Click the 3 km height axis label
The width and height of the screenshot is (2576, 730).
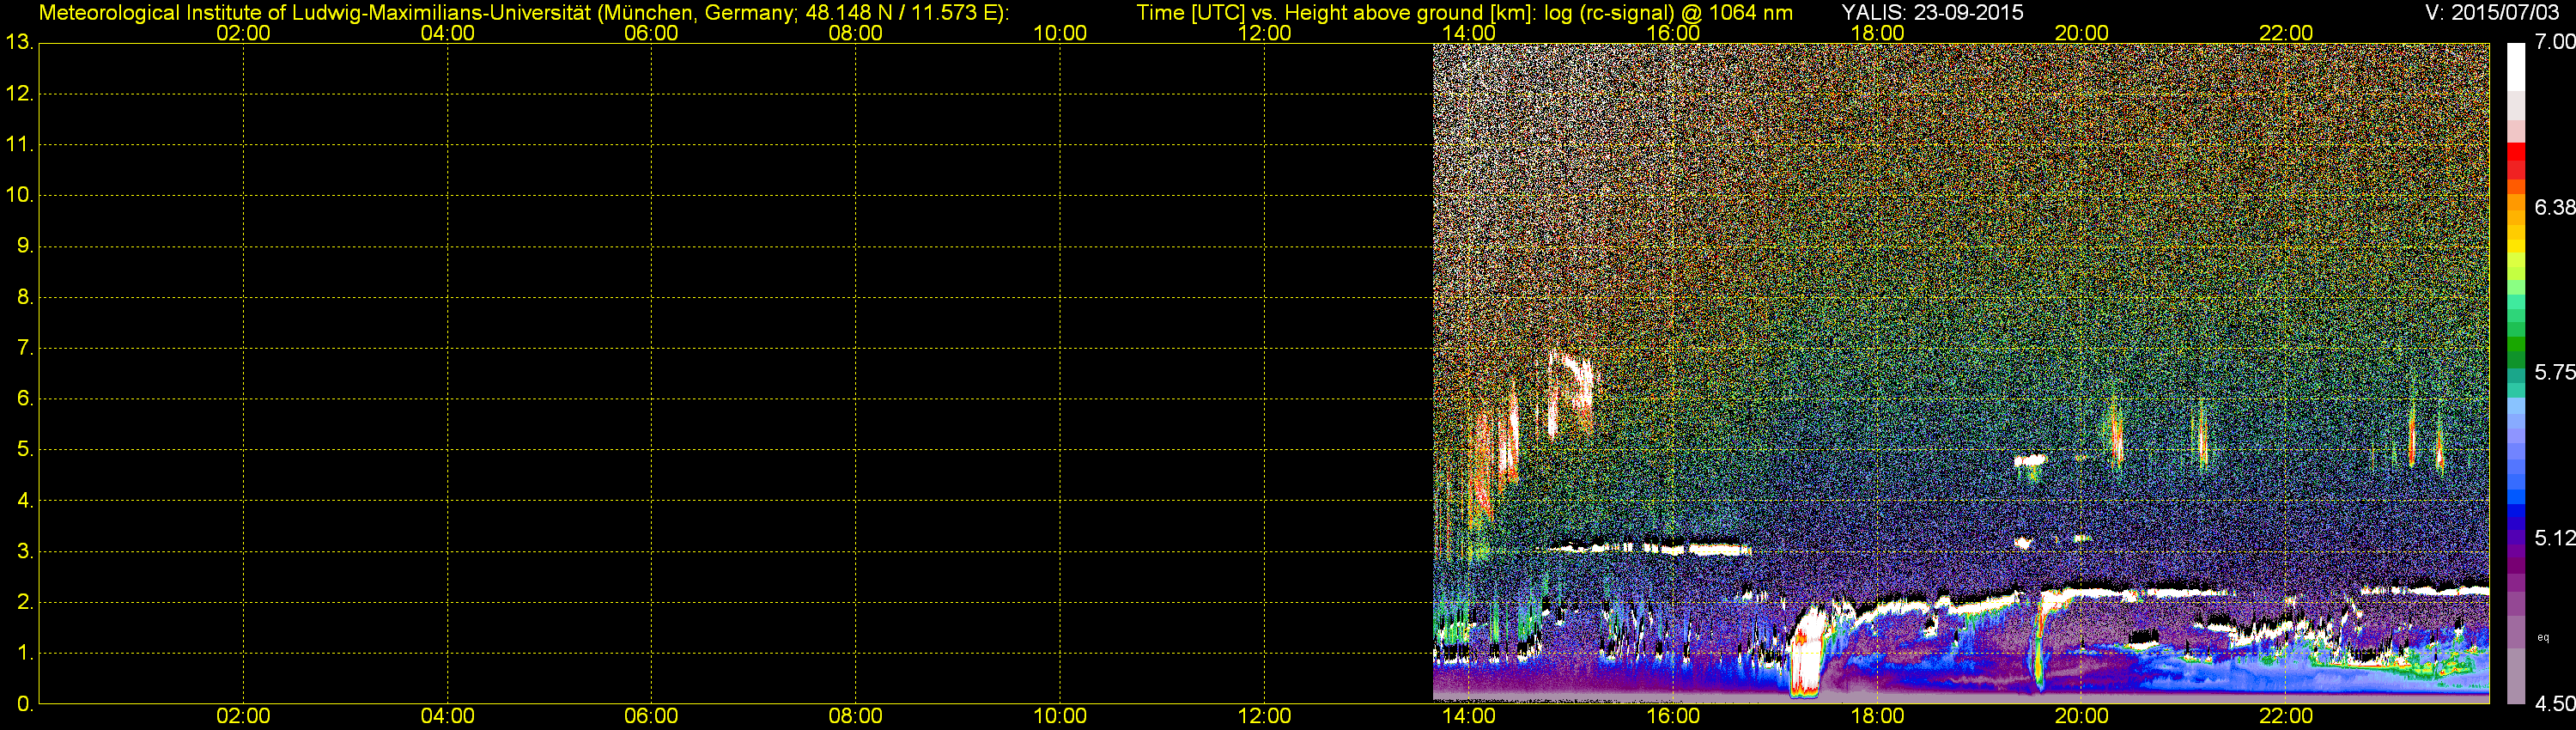24,552
